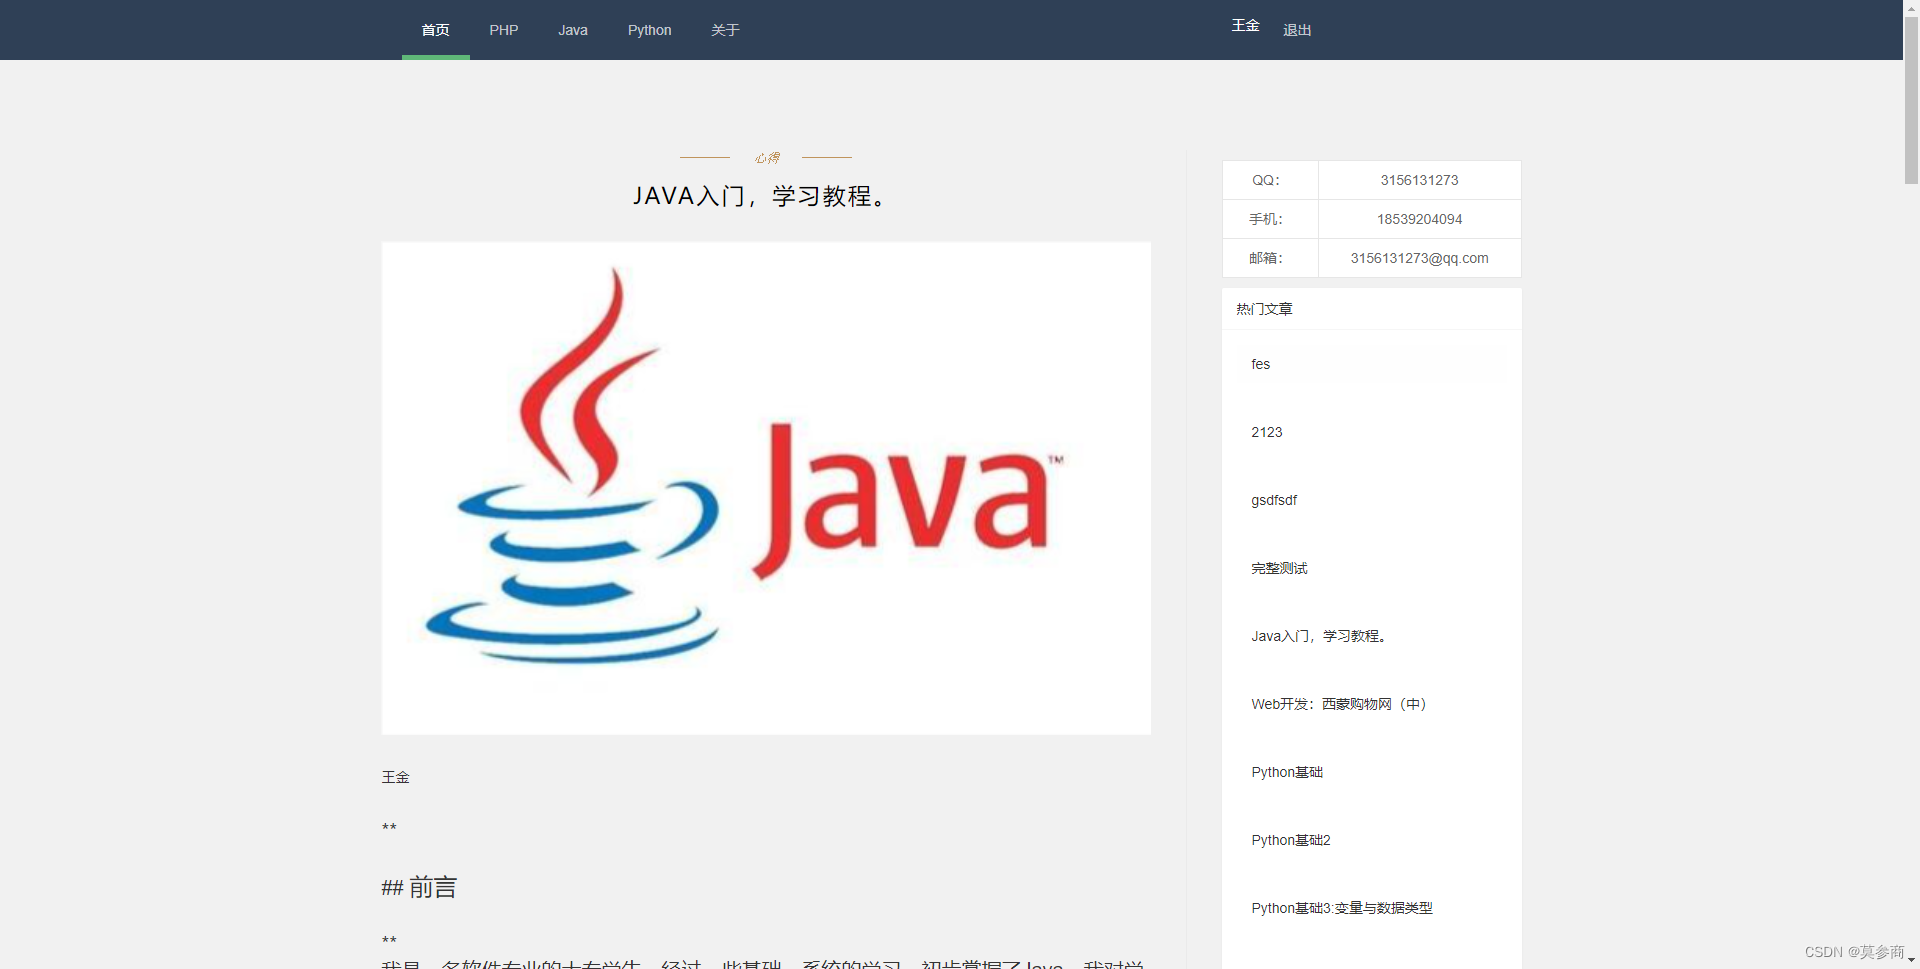Open 'Web开发：西蒙购物网（中）' article

click(x=1338, y=704)
